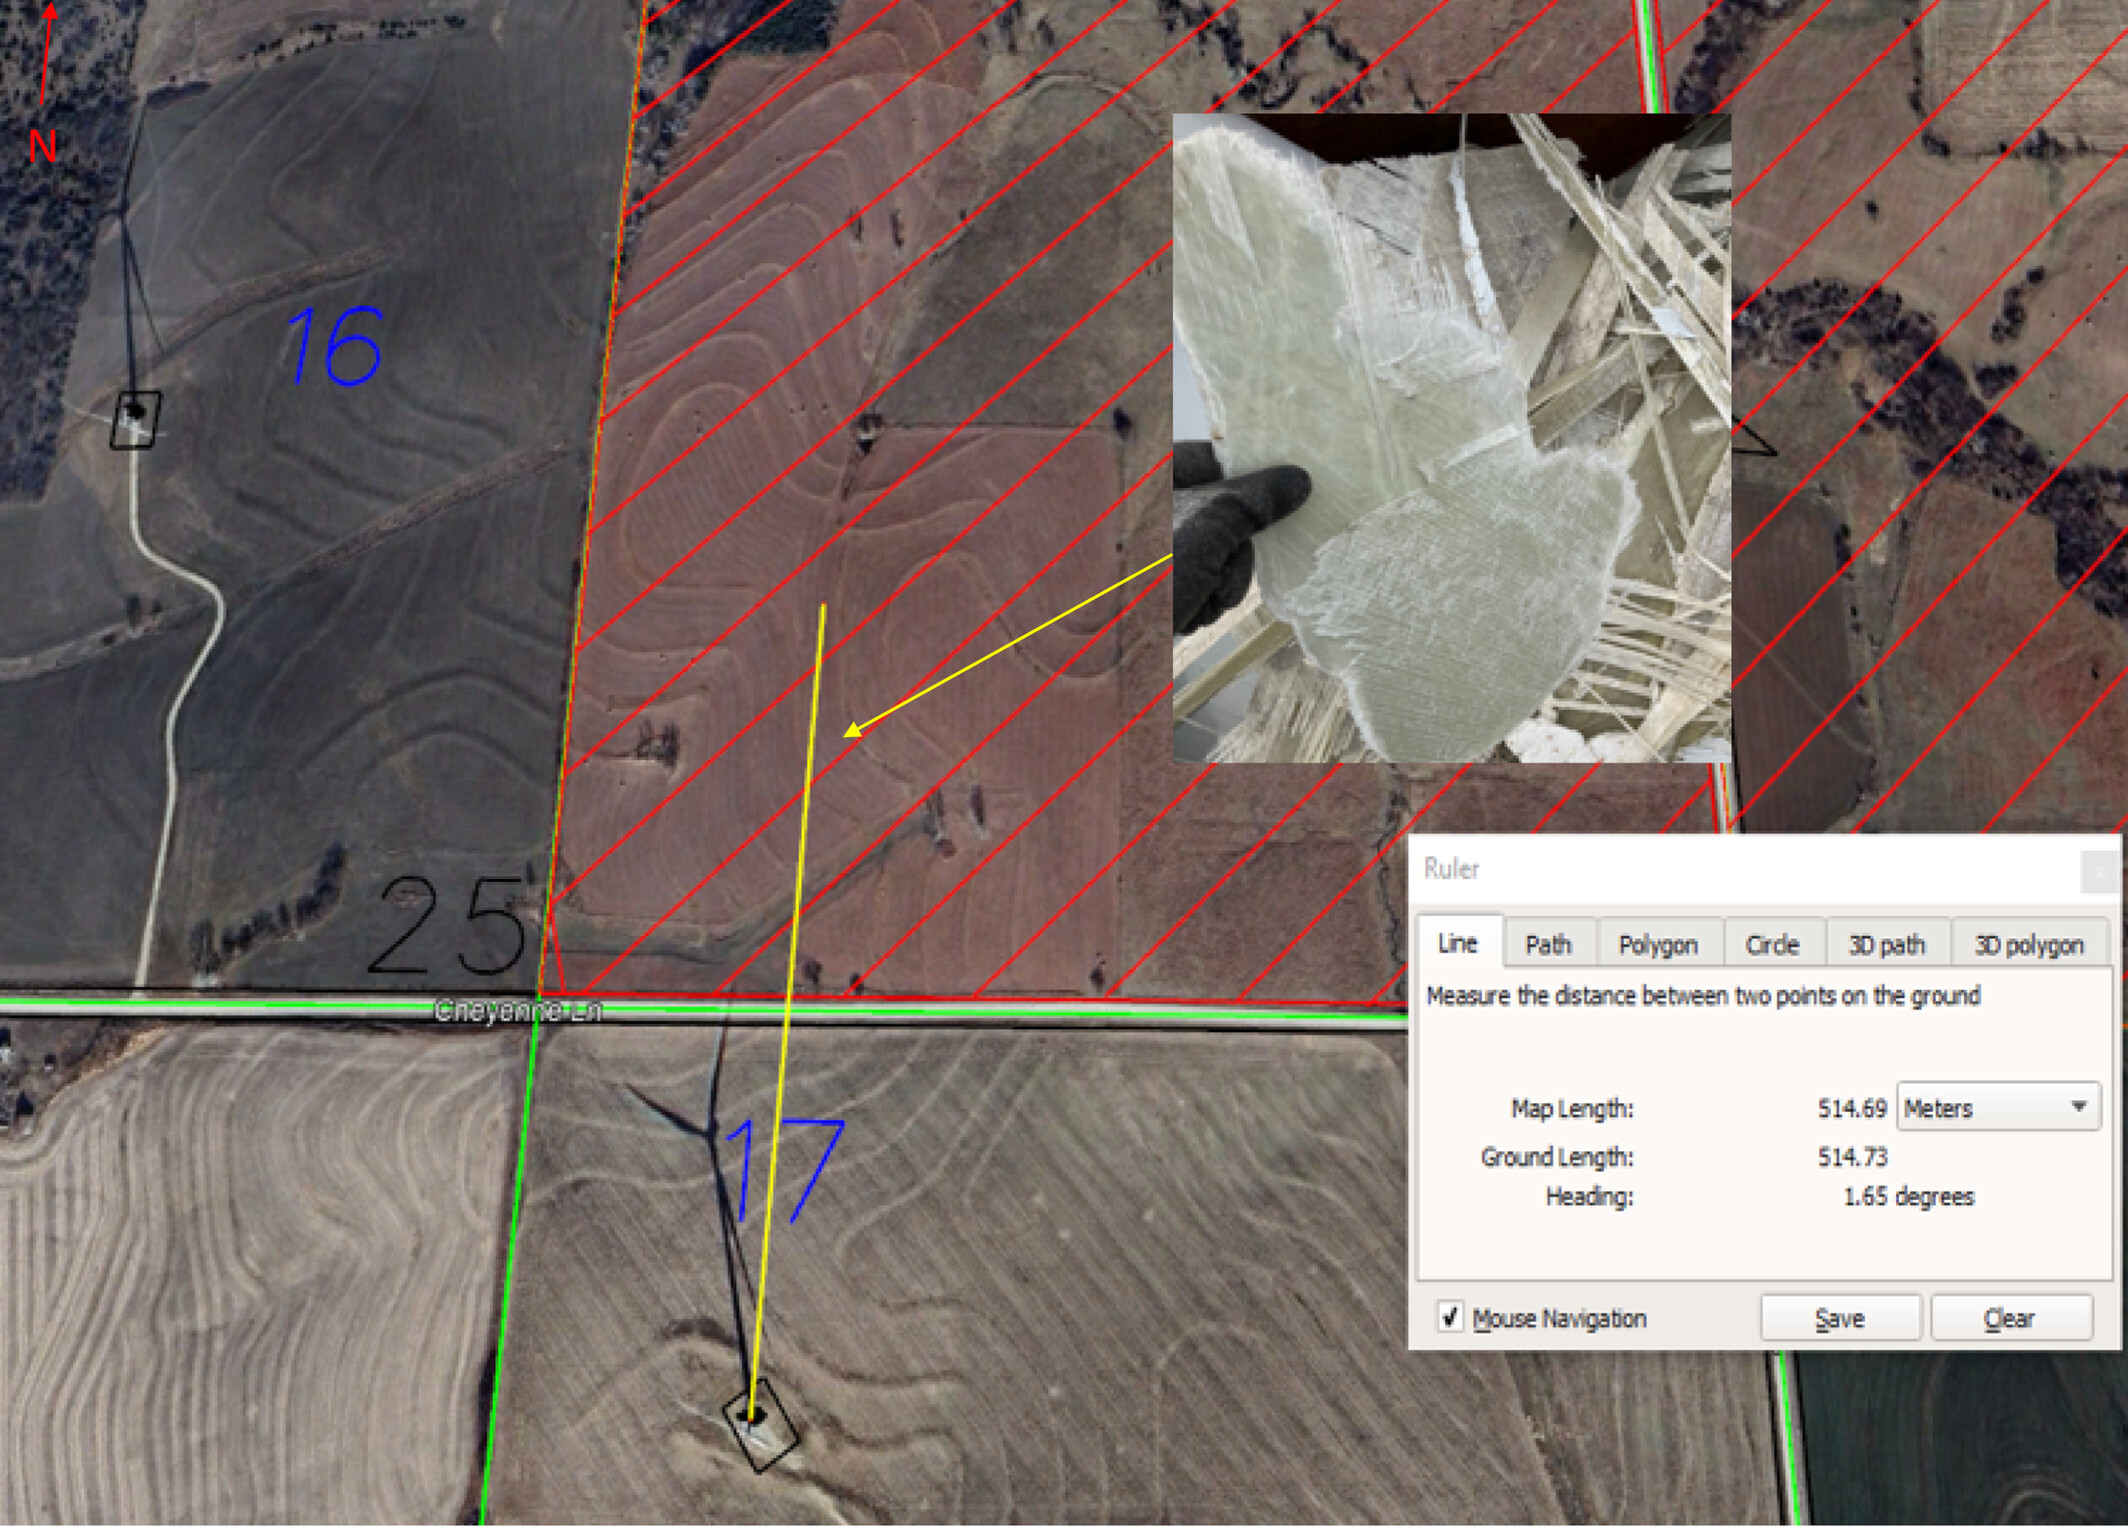Click the Ground Length value 514.73
This screenshot has height=1529, width=2128.
1852,1157
